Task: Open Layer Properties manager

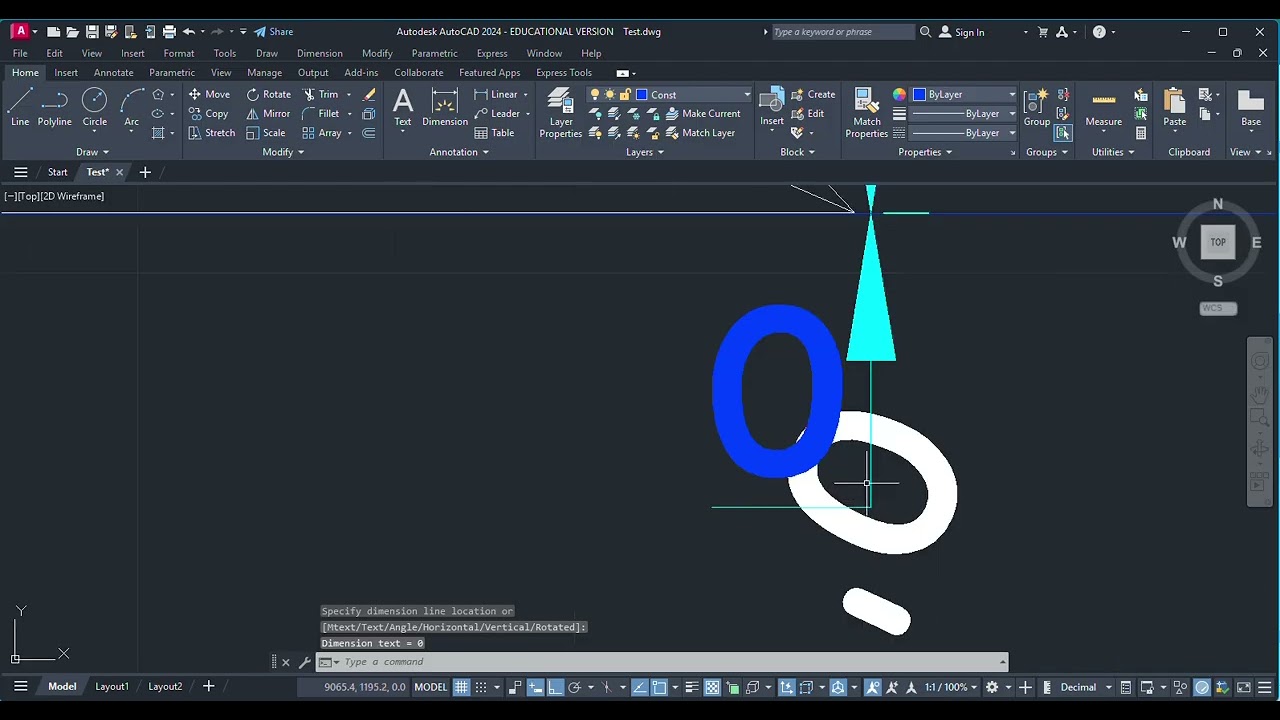Action: point(561,113)
